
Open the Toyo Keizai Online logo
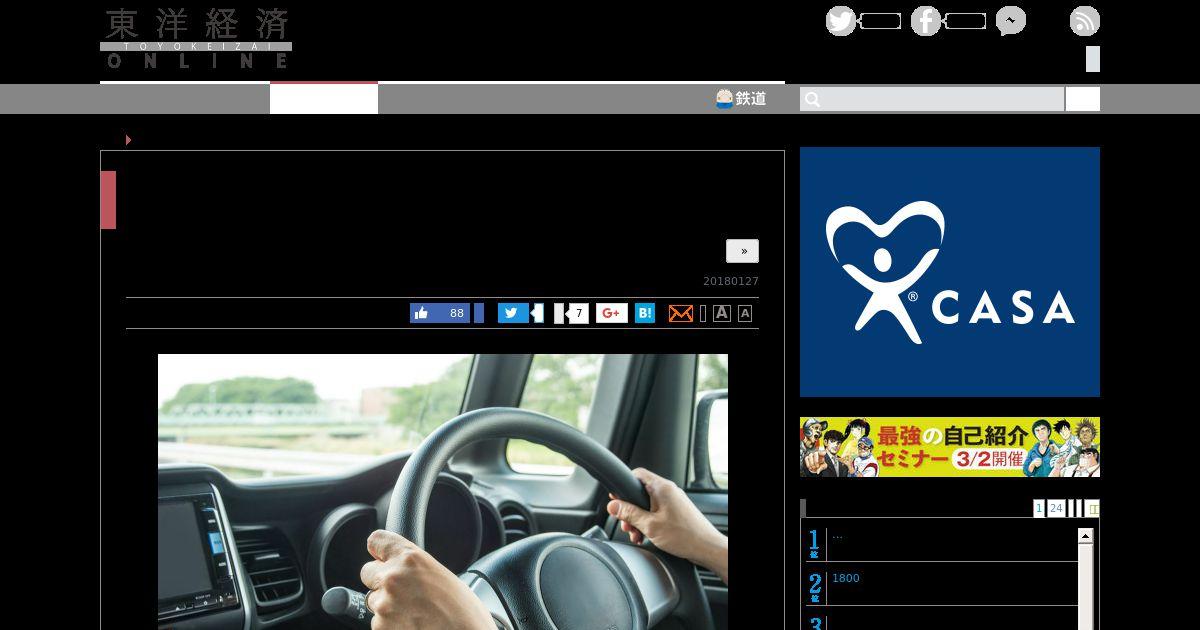coord(196,38)
